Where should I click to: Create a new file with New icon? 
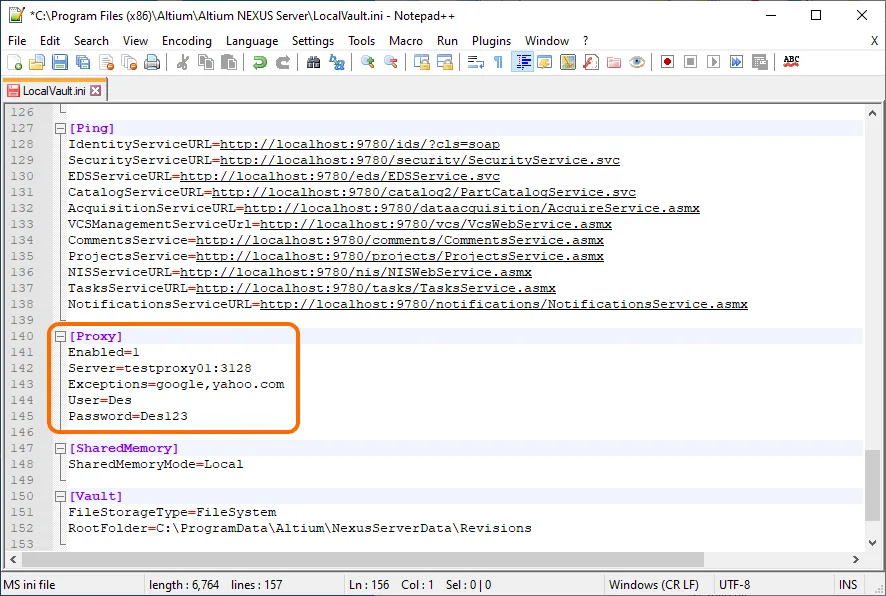(x=15, y=62)
